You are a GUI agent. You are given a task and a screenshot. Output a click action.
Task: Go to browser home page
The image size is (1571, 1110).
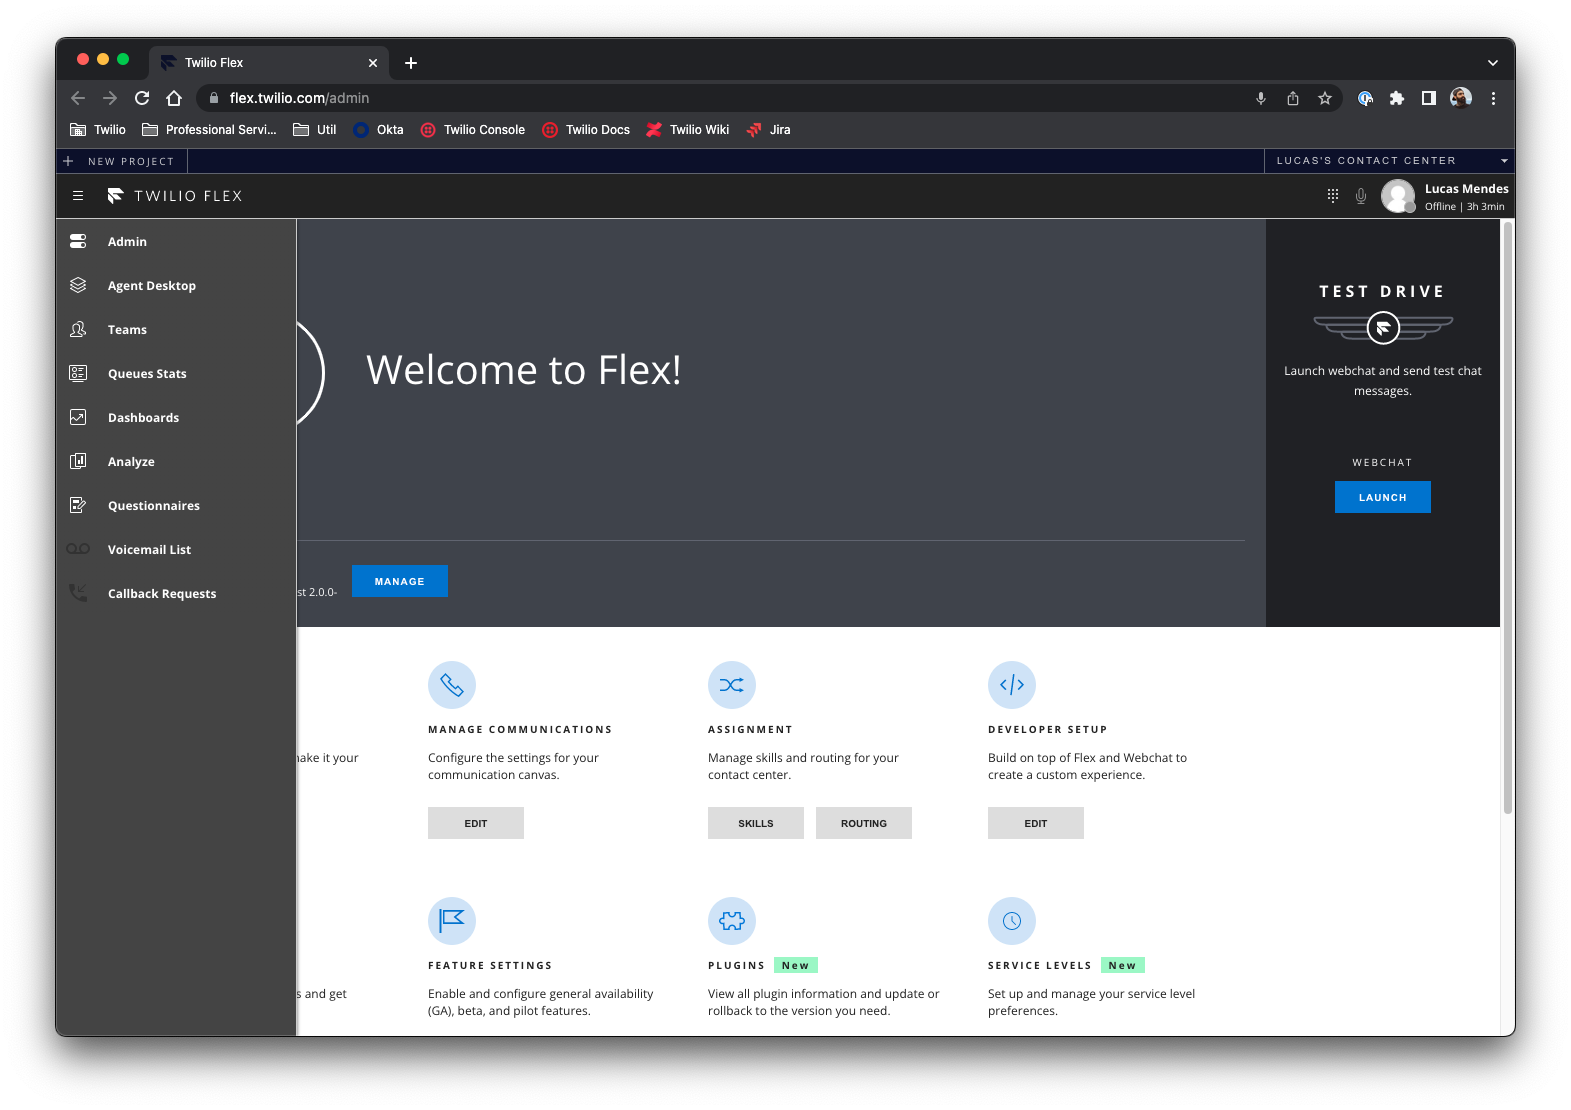174,98
